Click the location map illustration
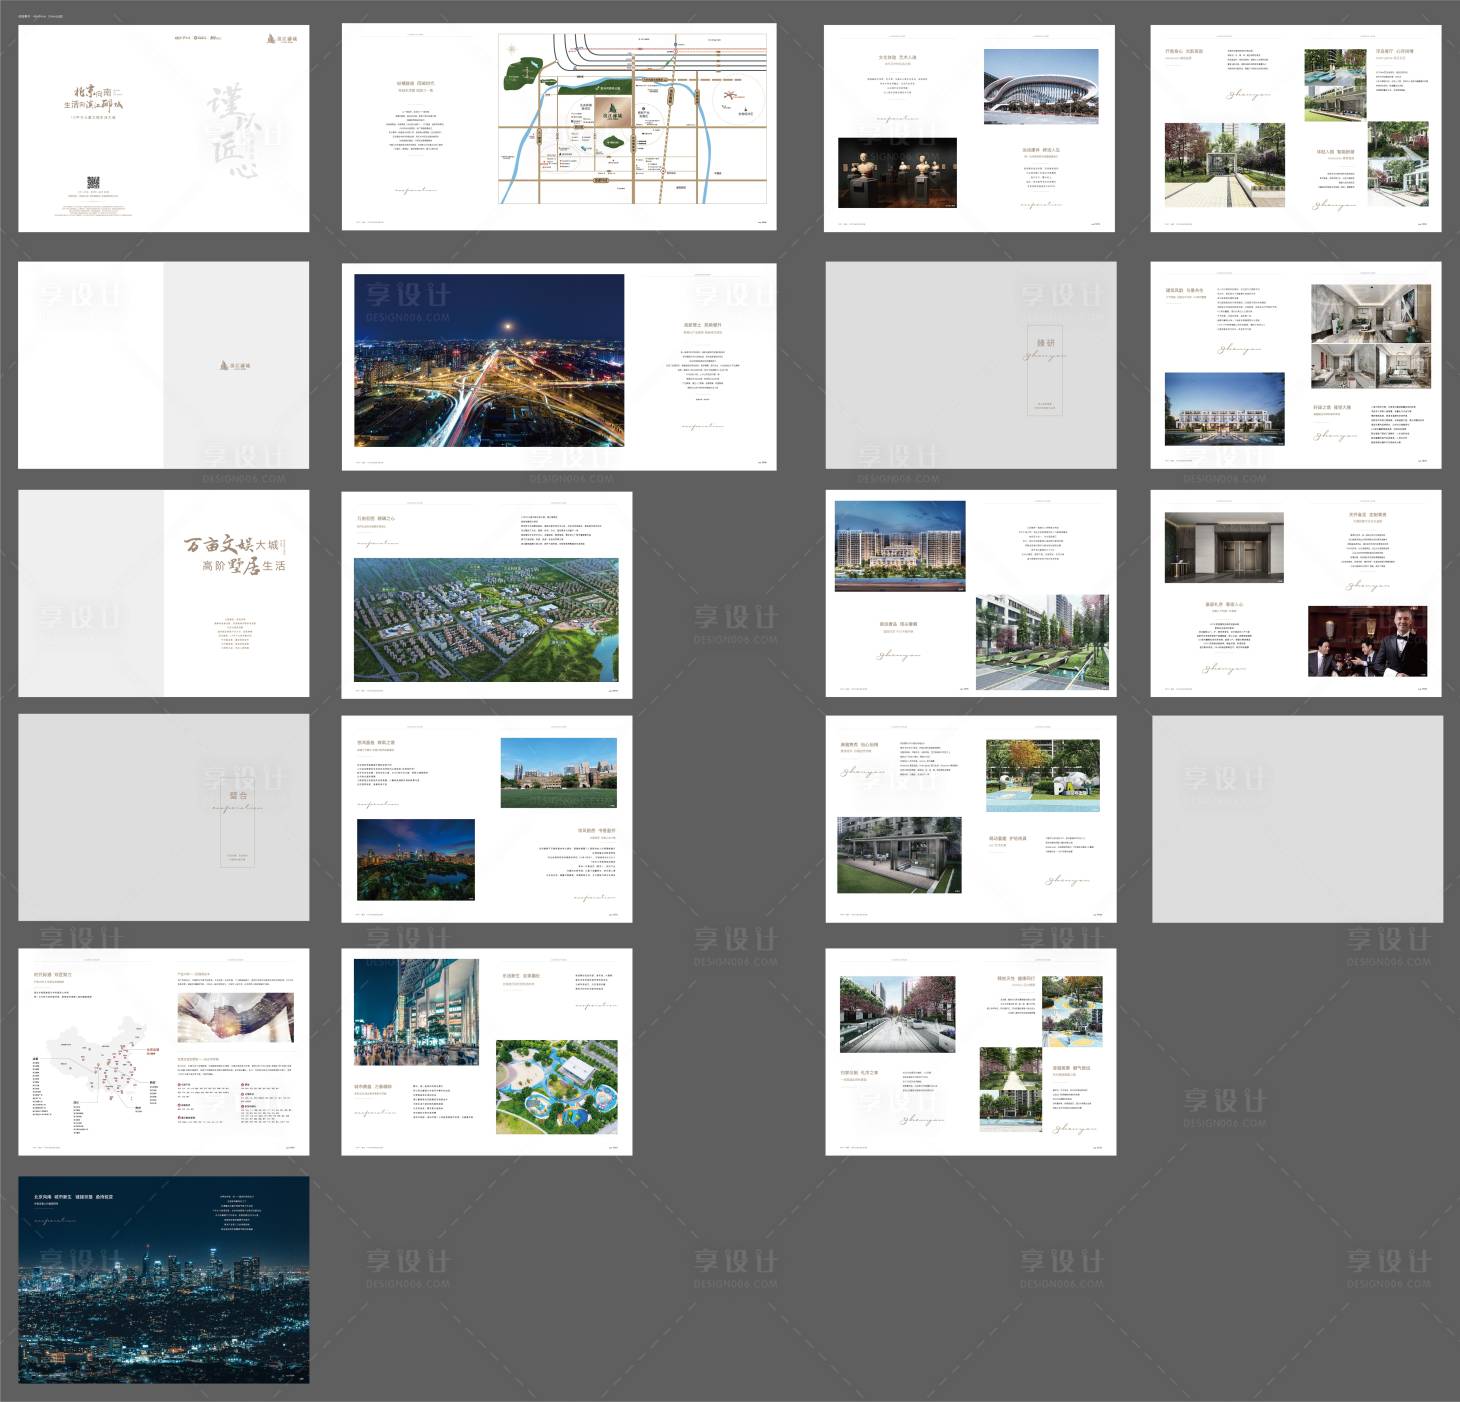 pyautogui.click(x=633, y=119)
